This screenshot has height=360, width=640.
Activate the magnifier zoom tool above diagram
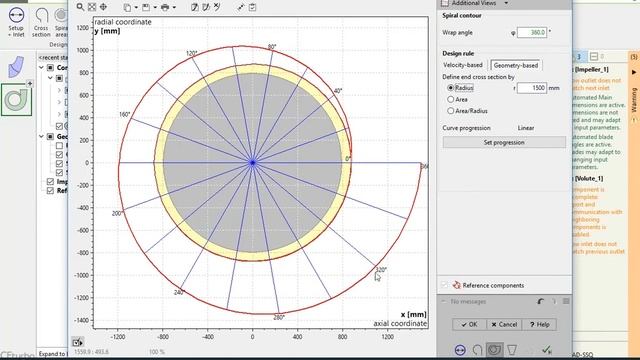pyautogui.click(x=80, y=7)
